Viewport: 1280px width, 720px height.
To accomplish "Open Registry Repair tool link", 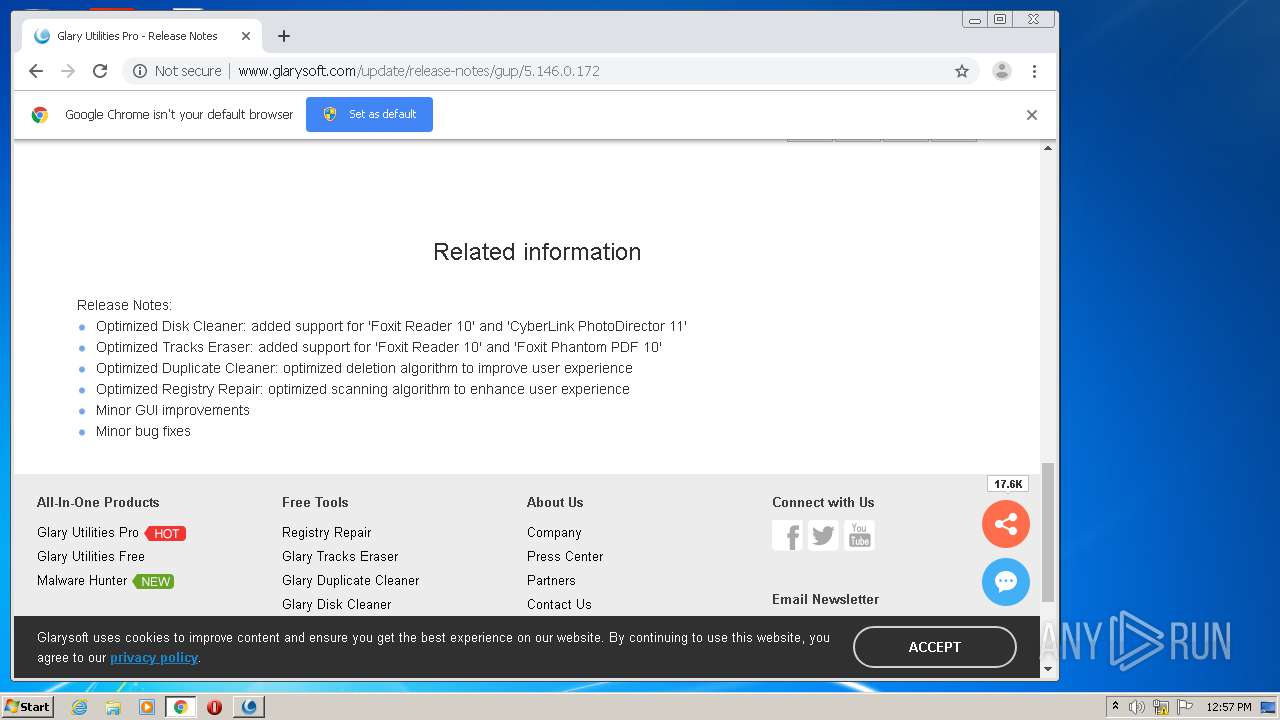I will [x=327, y=532].
